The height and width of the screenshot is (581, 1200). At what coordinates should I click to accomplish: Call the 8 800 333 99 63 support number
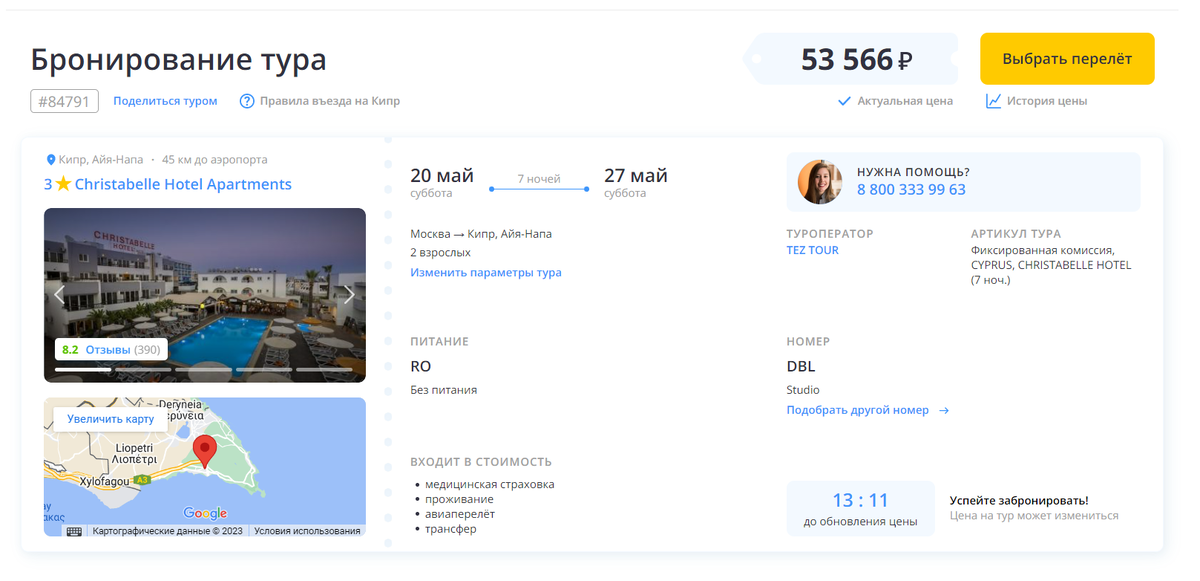(913, 189)
